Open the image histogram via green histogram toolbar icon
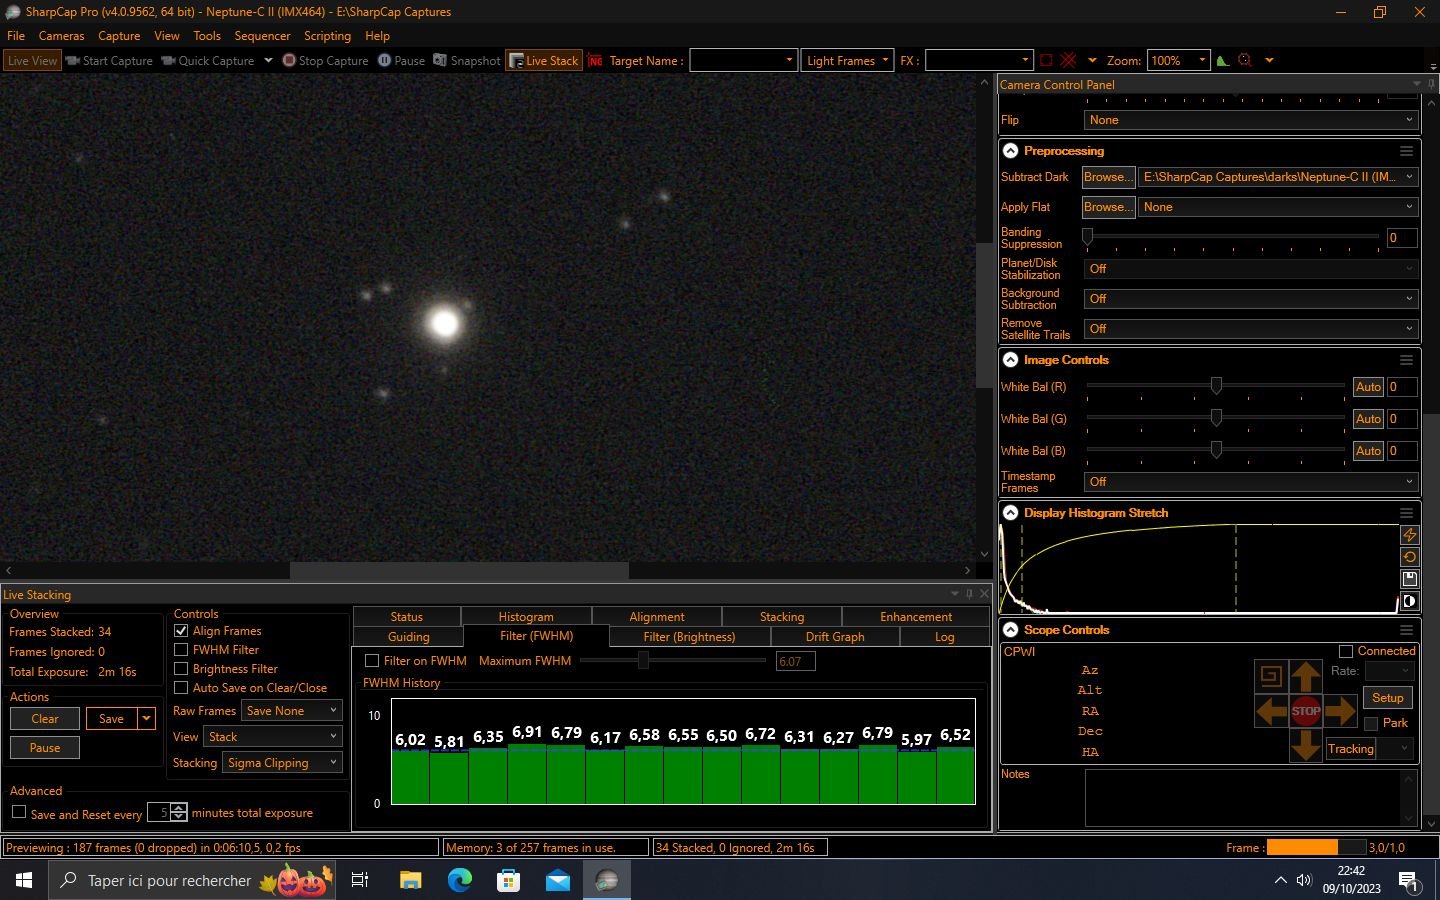The height and width of the screenshot is (900, 1440). pyautogui.click(x=1222, y=60)
